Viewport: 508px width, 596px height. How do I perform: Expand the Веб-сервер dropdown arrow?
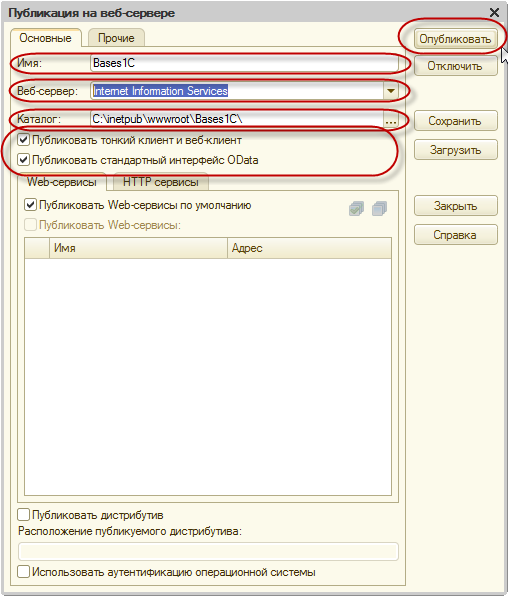point(391,91)
